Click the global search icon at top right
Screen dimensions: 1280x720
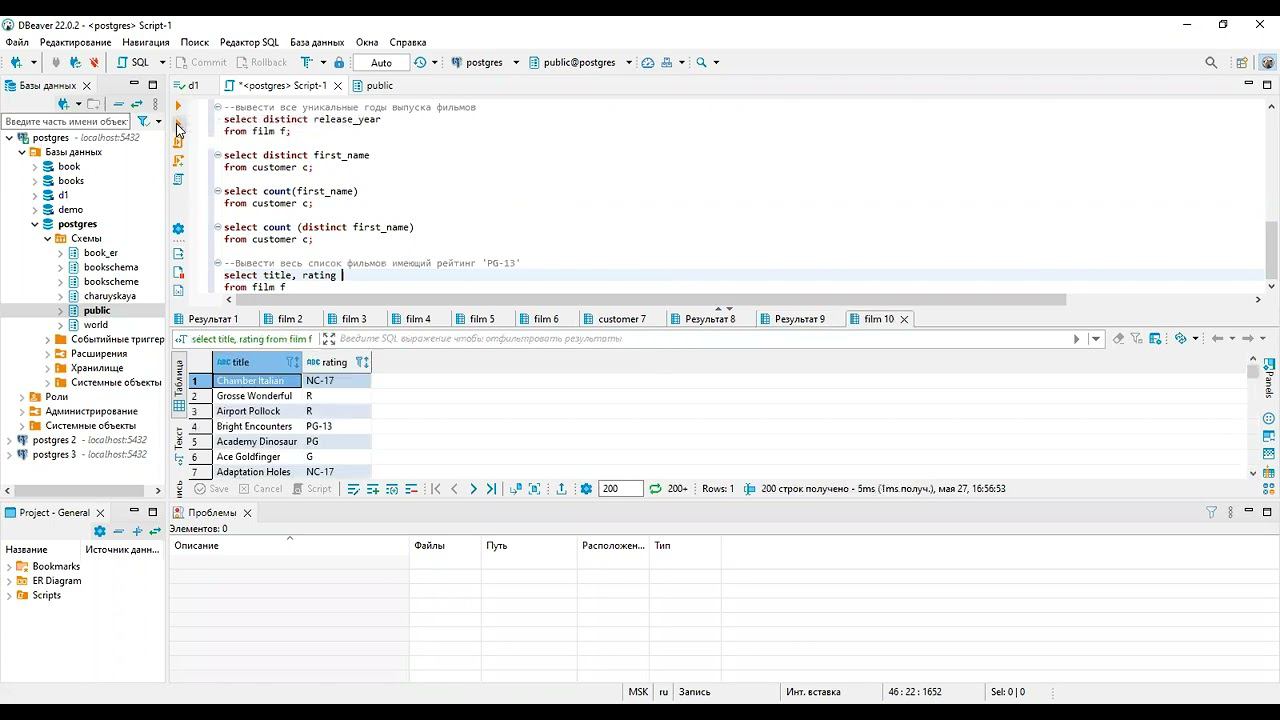point(1211,62)
